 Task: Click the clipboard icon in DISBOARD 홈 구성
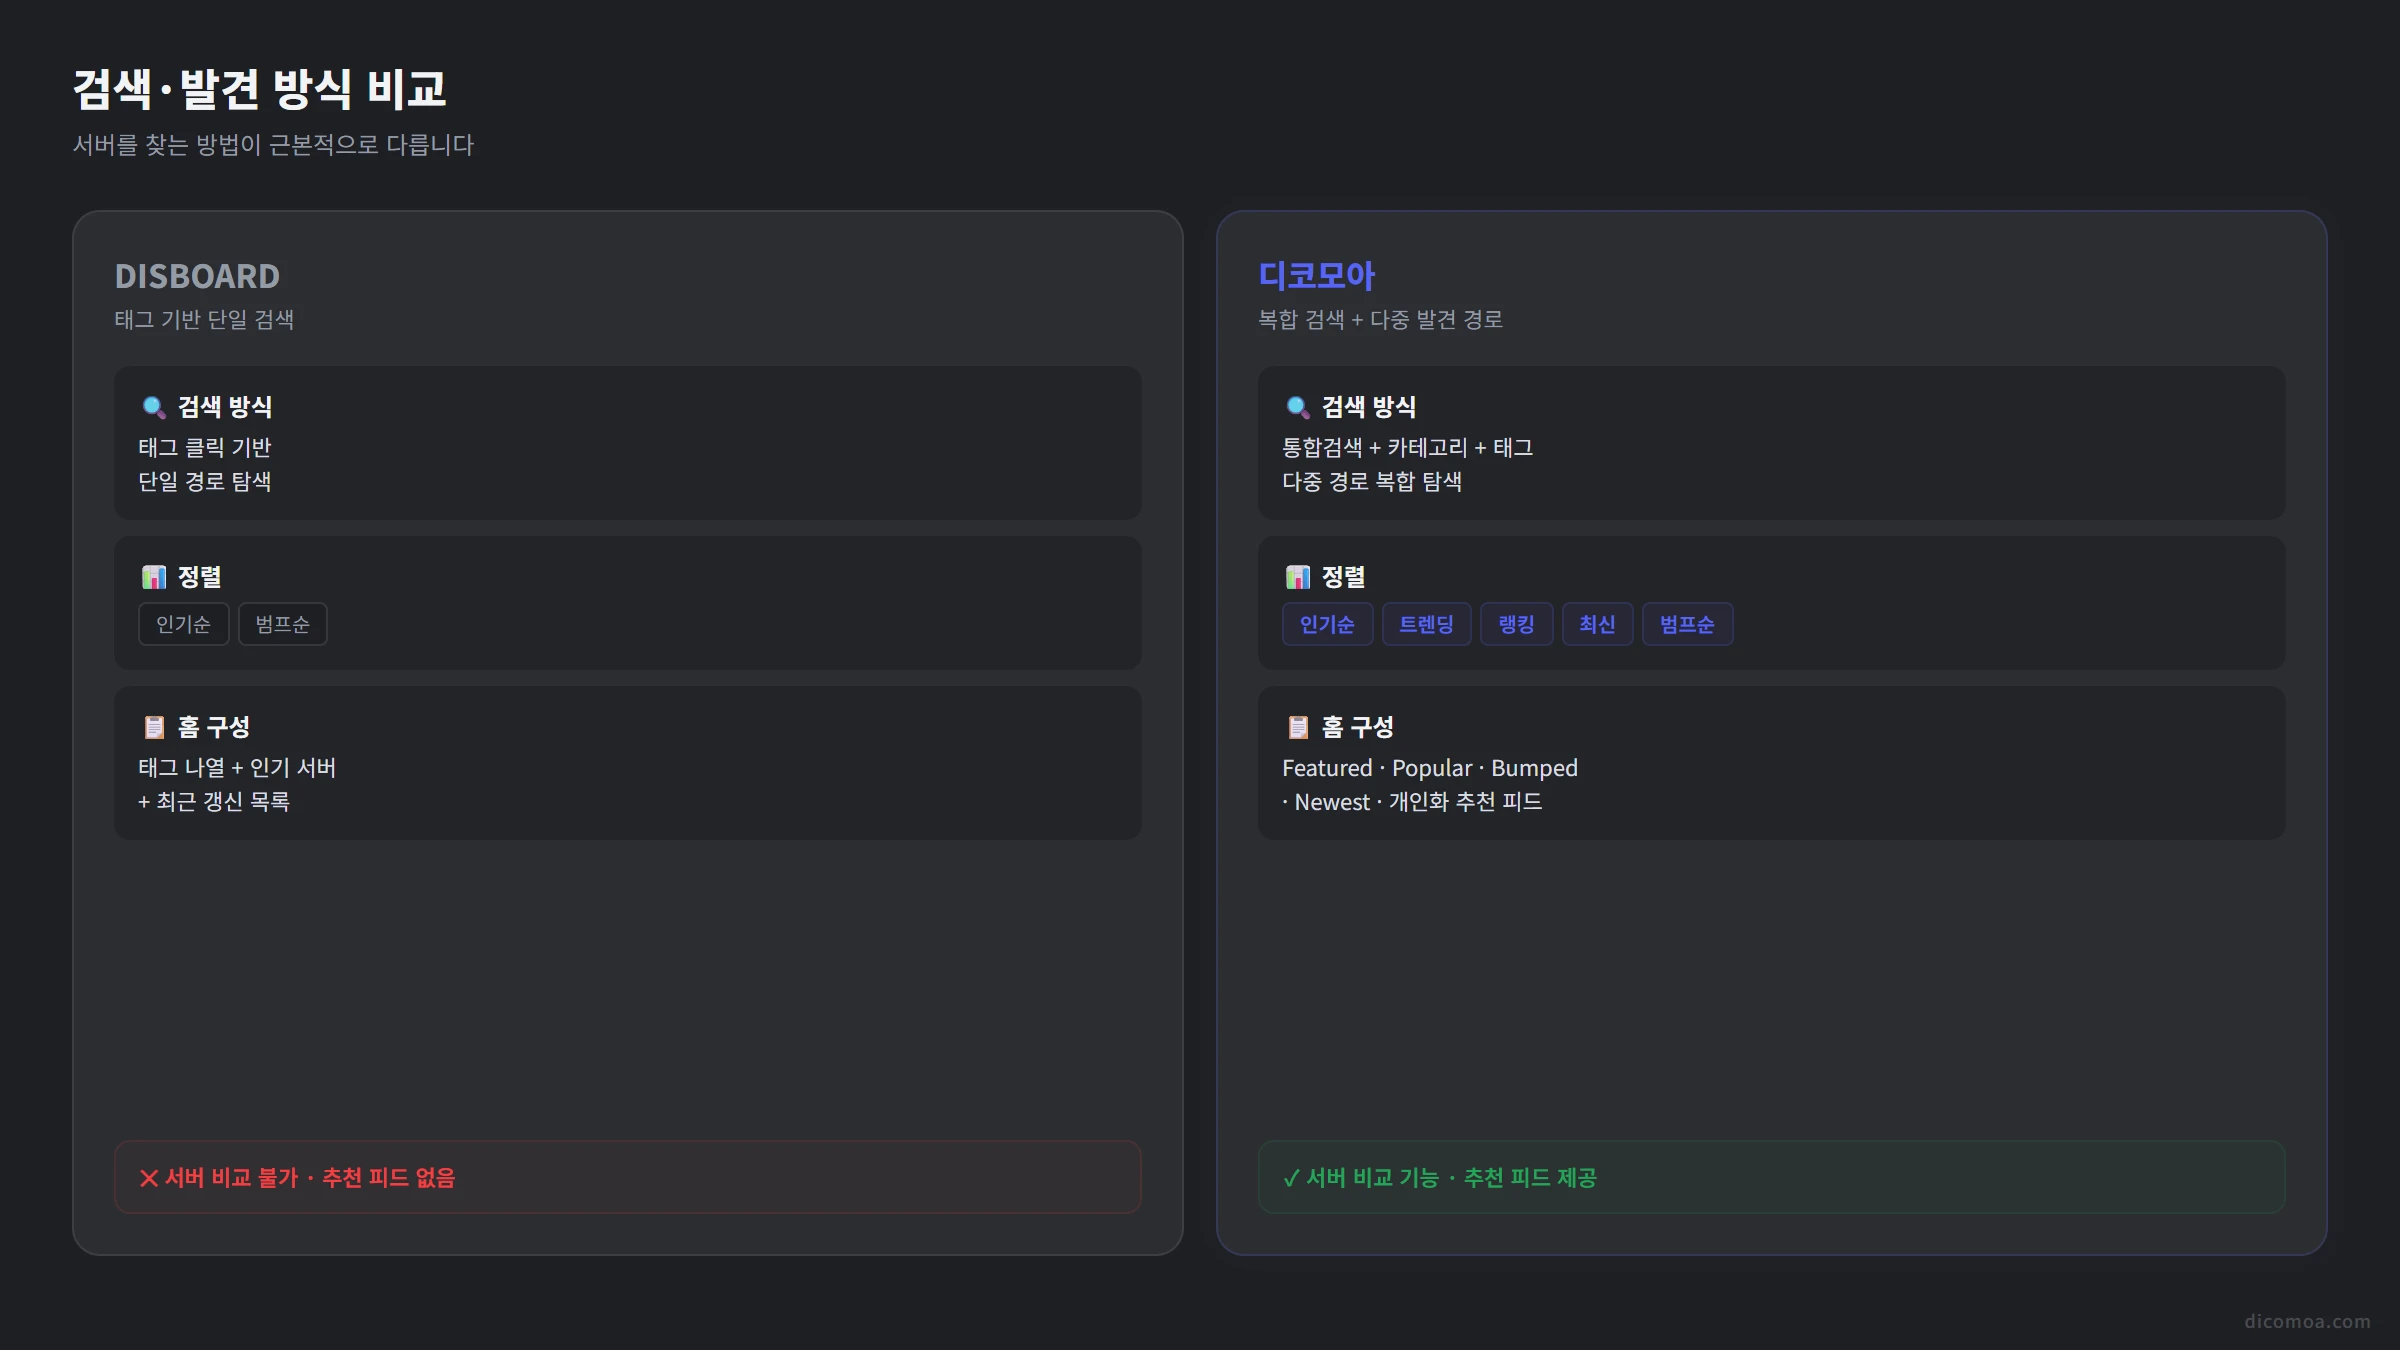point(153,727)
